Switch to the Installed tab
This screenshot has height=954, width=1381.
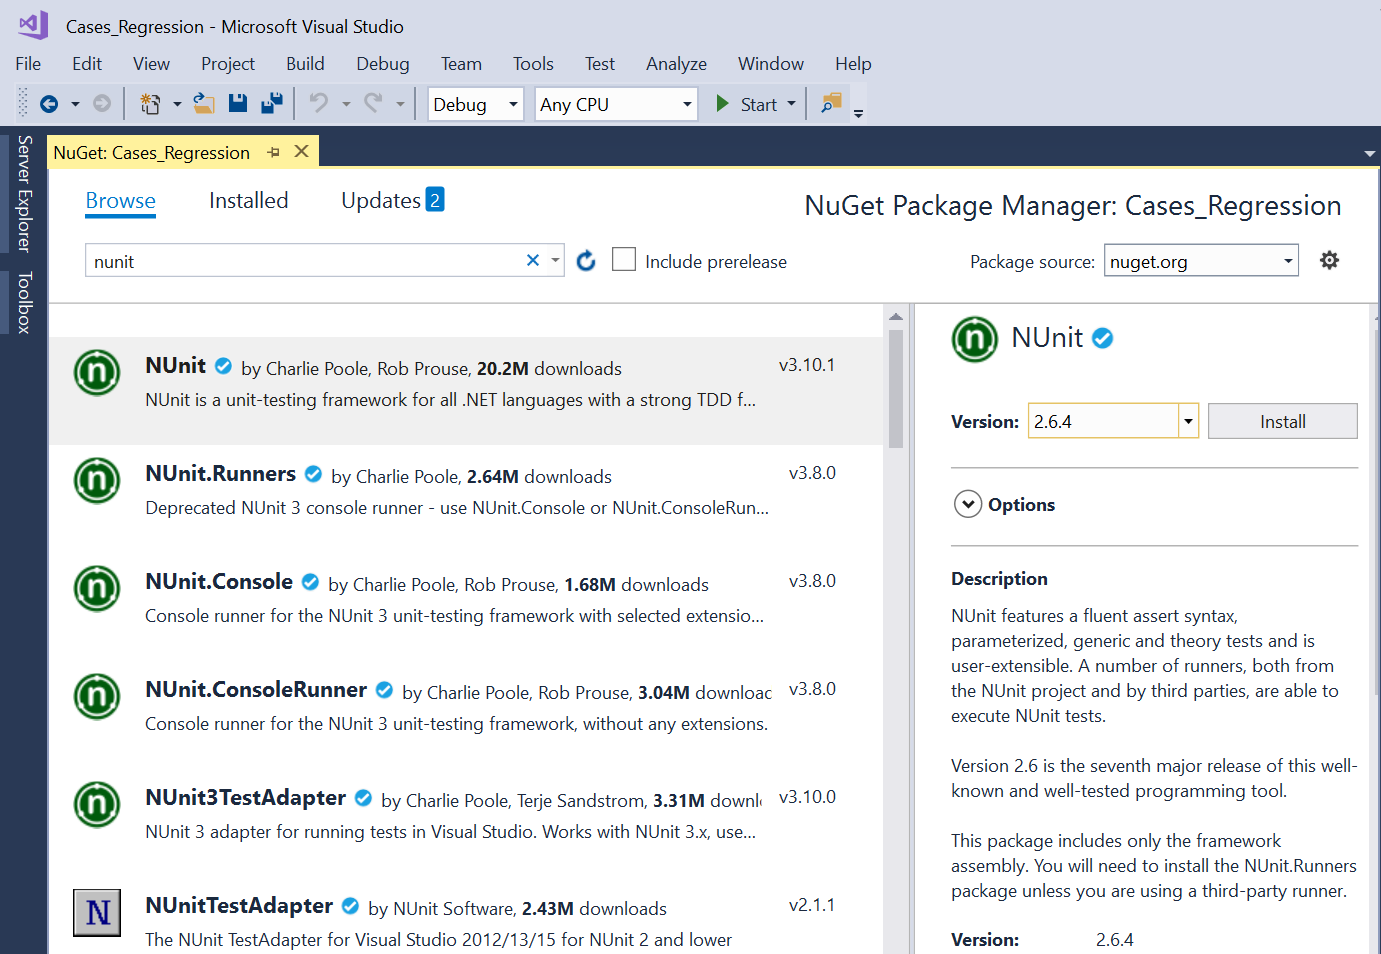click(x=248, y=201)
